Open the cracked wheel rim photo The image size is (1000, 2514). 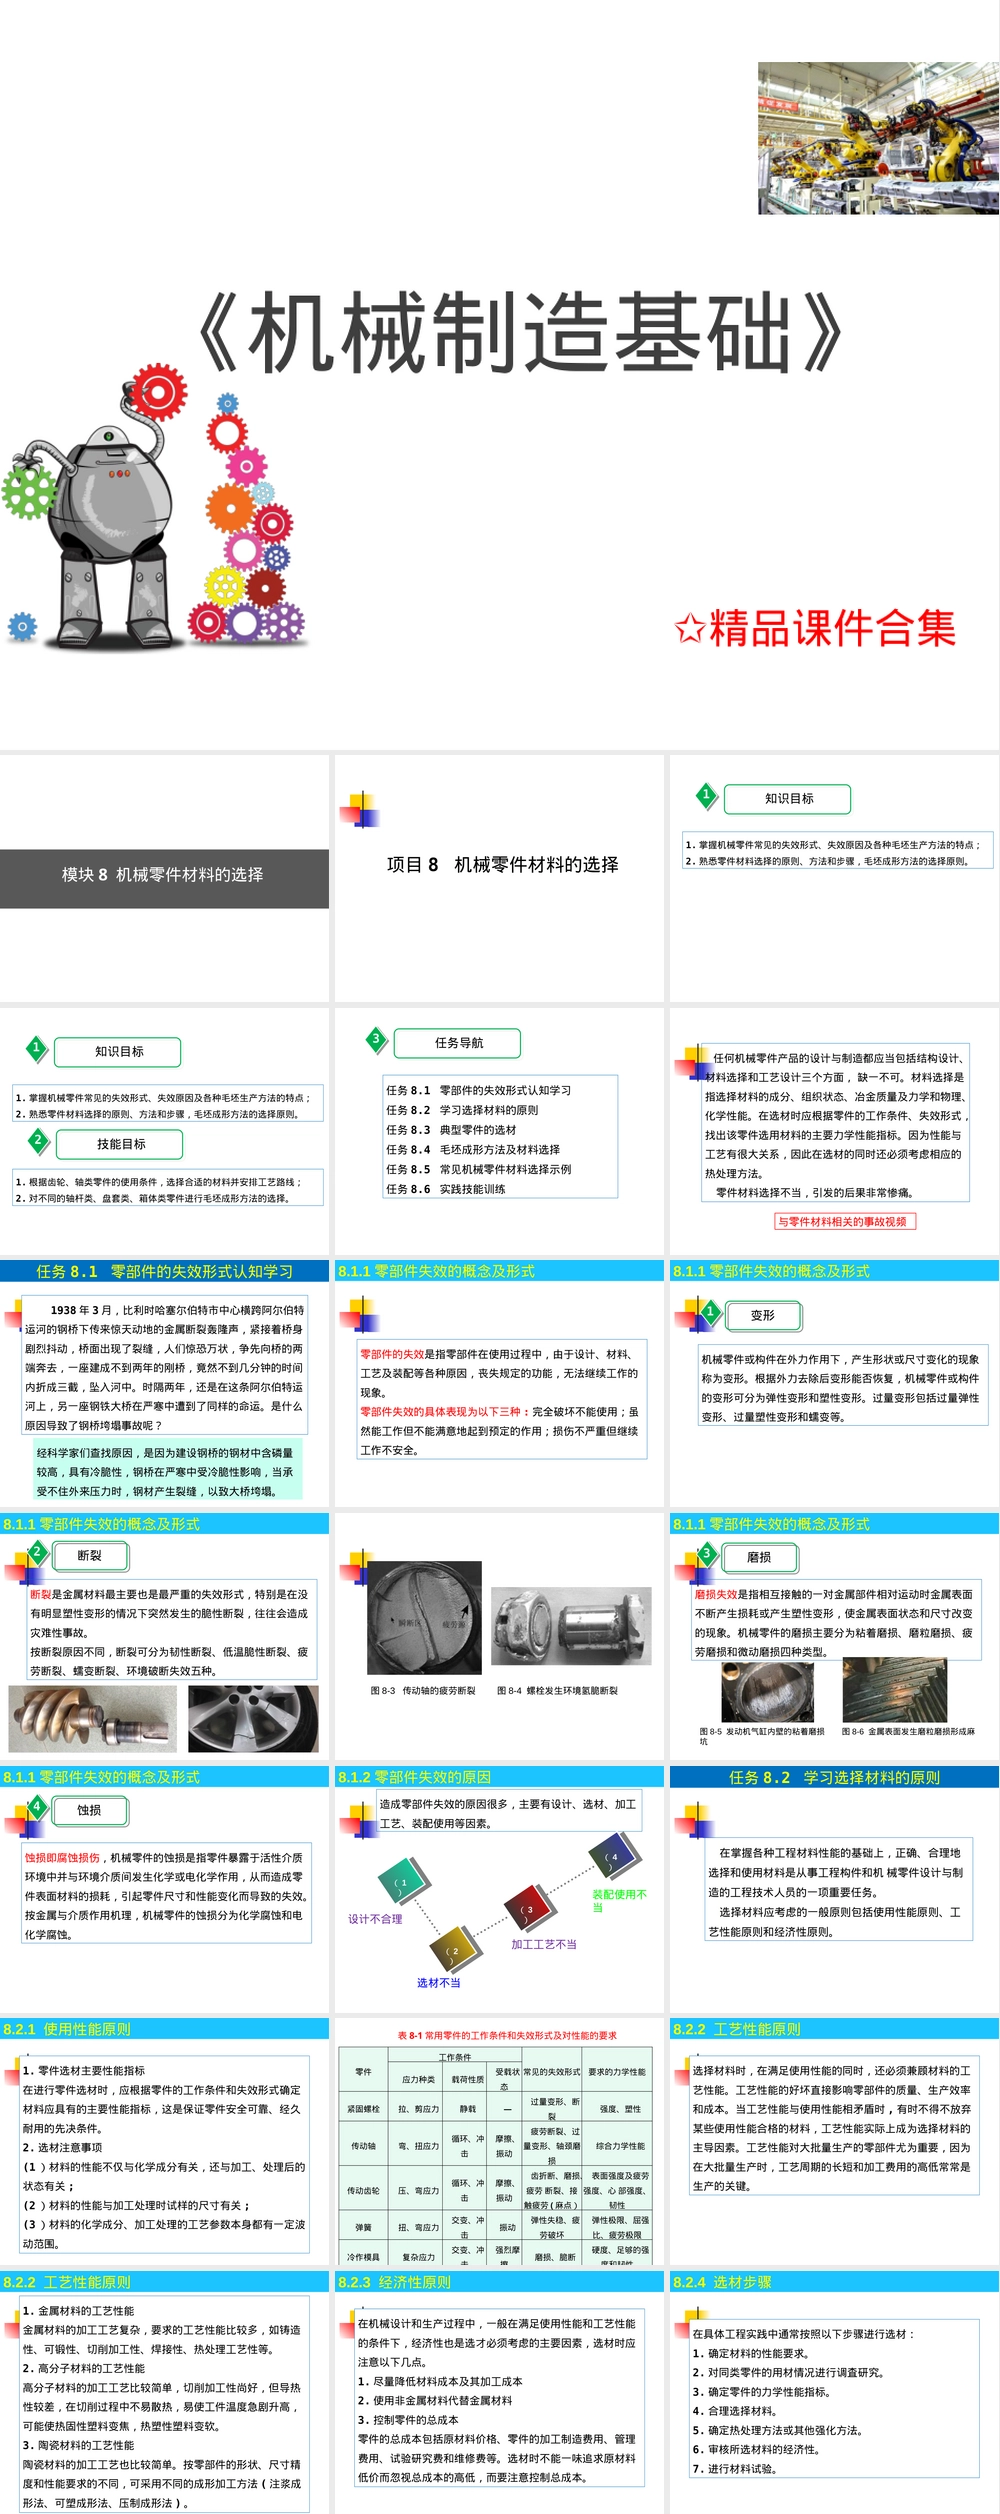[253, 1719]
